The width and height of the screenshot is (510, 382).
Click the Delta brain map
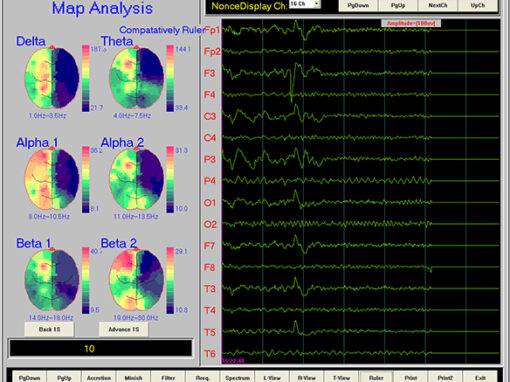(x=52, y=77)
